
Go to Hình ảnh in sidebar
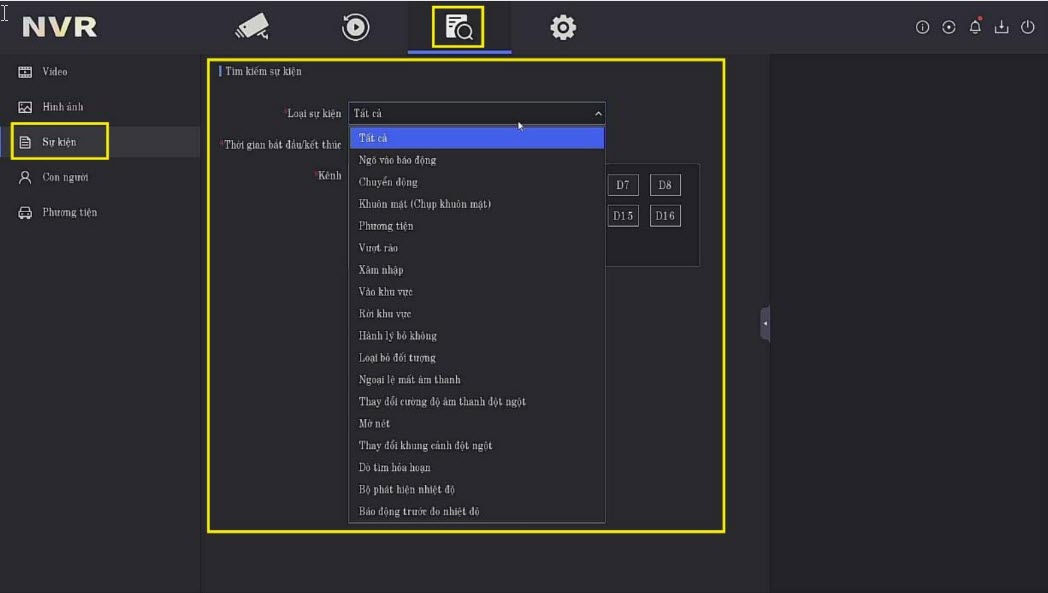coord(62,107)
